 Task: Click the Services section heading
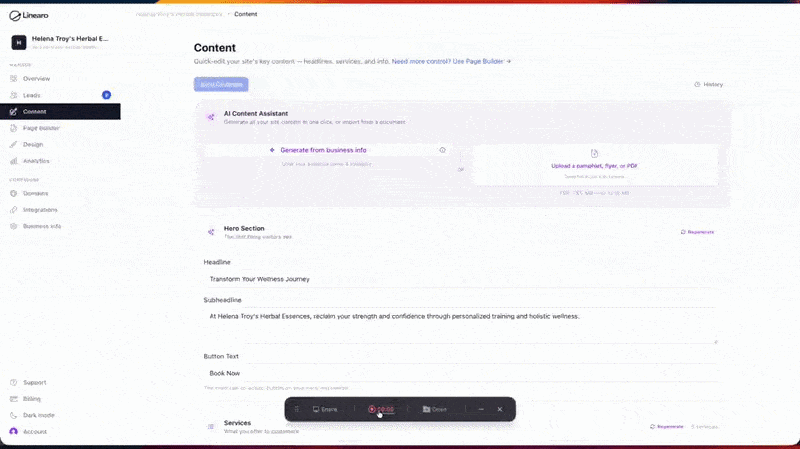tap(237, 423)
